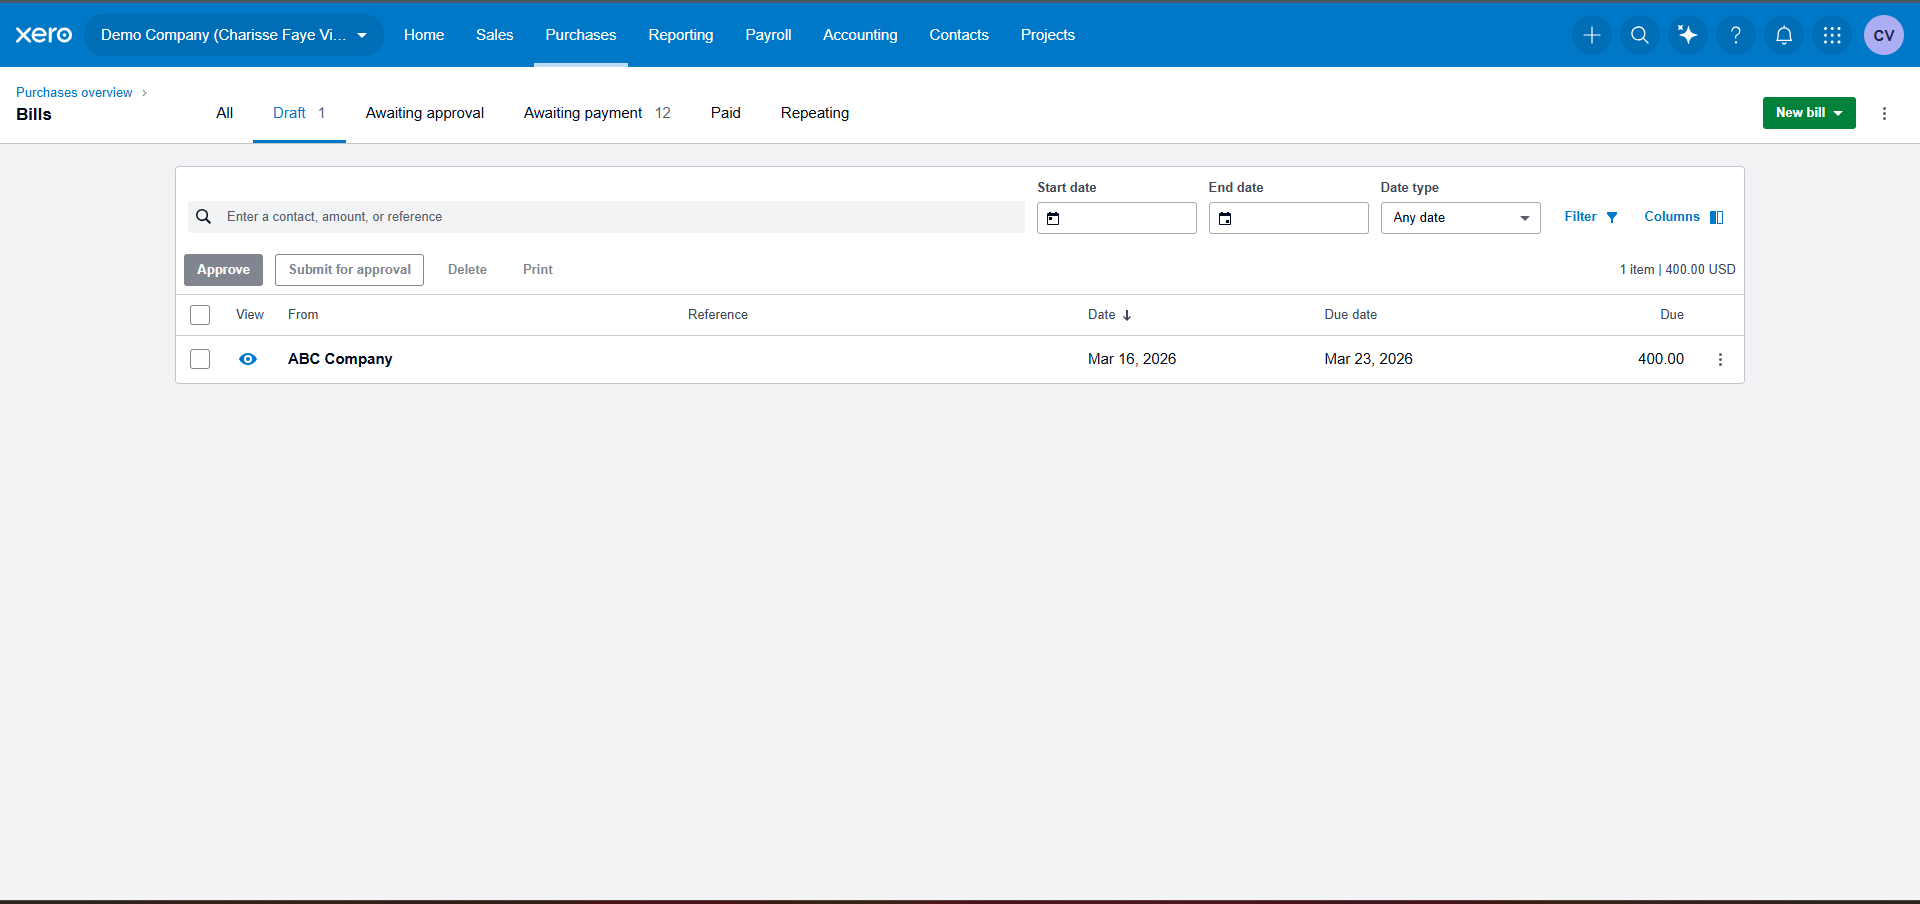Click the Columns layout icon

click(1717, 217)
